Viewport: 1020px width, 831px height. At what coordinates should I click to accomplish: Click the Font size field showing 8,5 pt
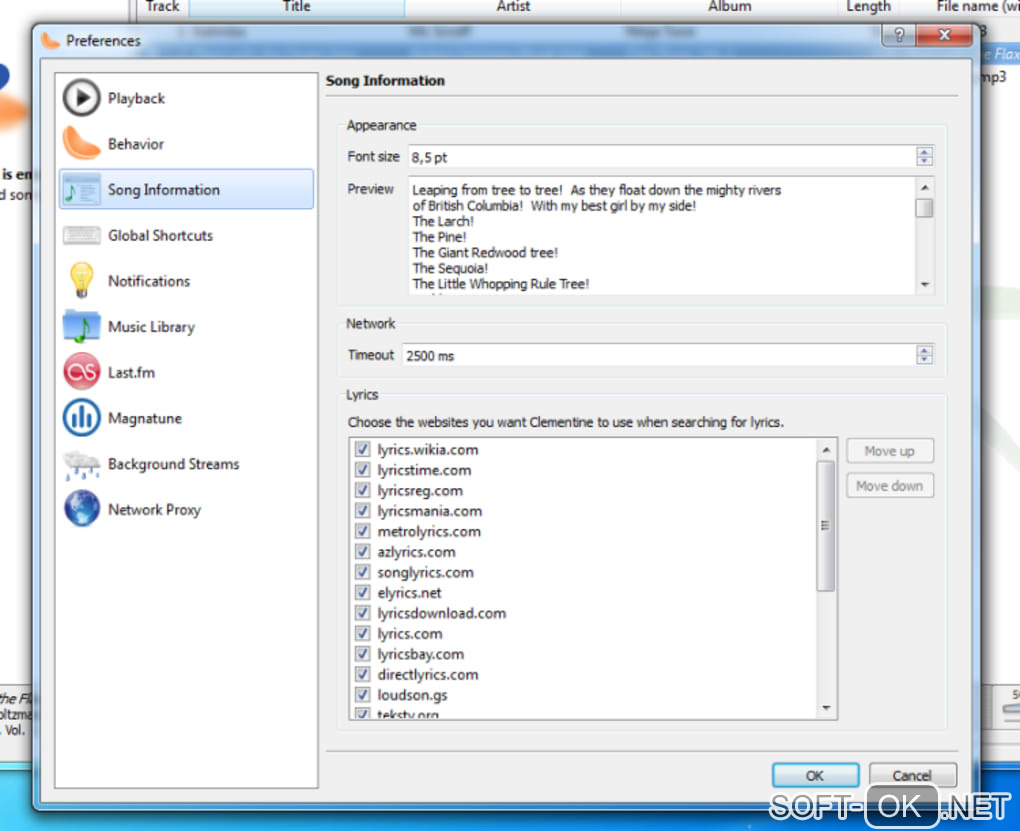tap(662, 157)
